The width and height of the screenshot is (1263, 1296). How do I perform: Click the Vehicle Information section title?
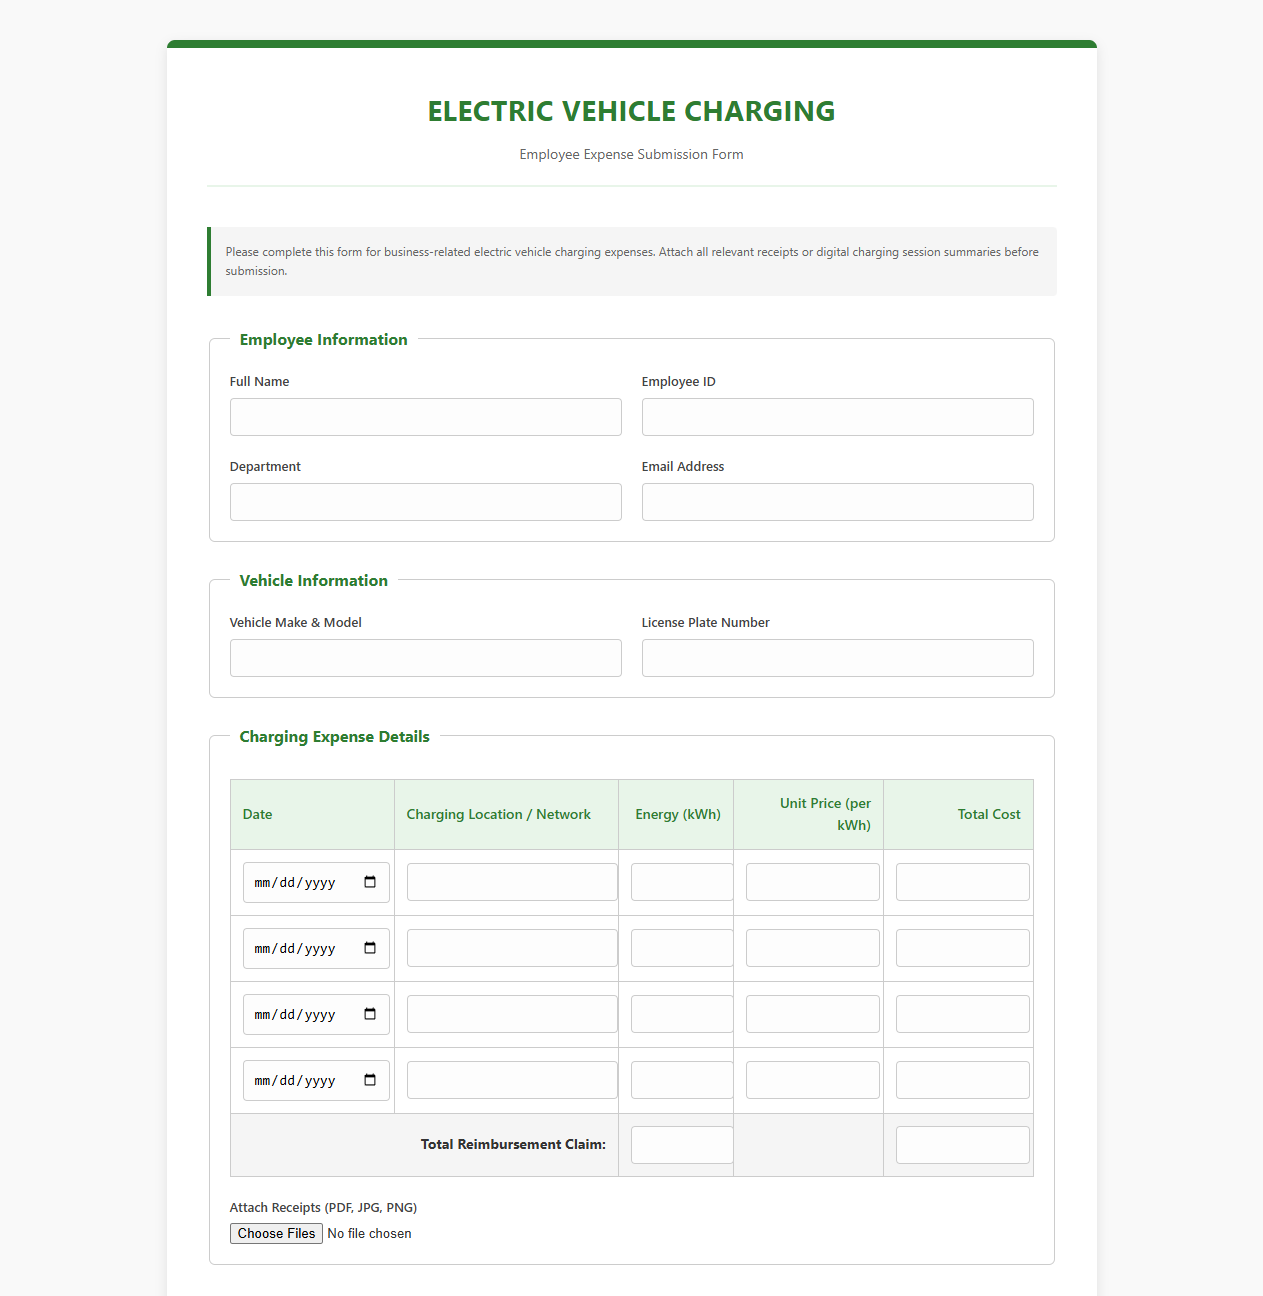[x=313, y=581]
